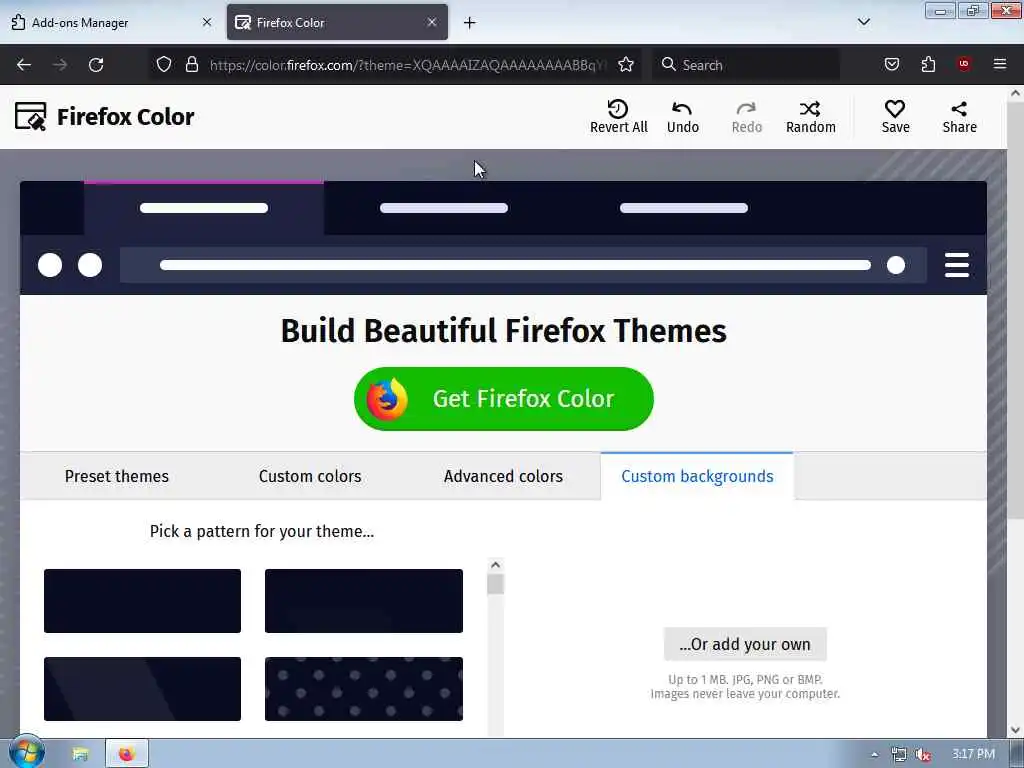
Task: Click the page scrollbar down arrow
Action: click(x=1015, y=730)
